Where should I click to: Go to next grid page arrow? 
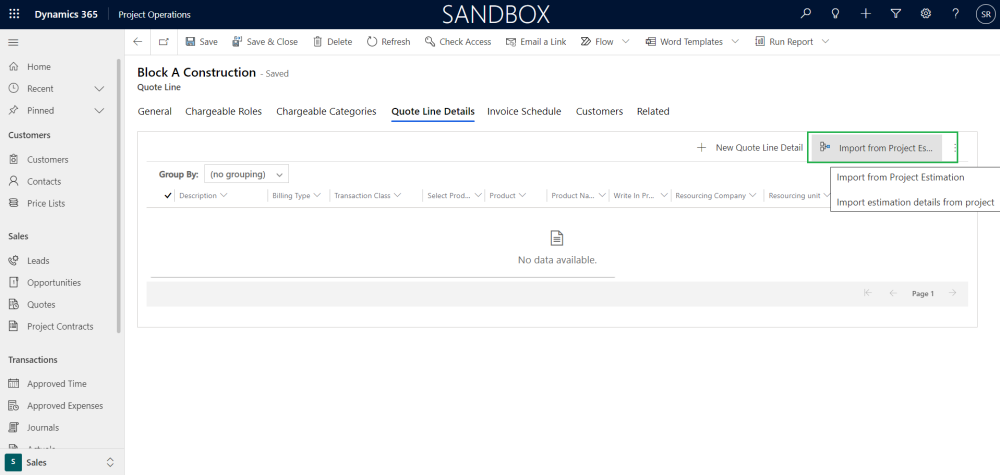pyautogui.click(x=953, y=293)
